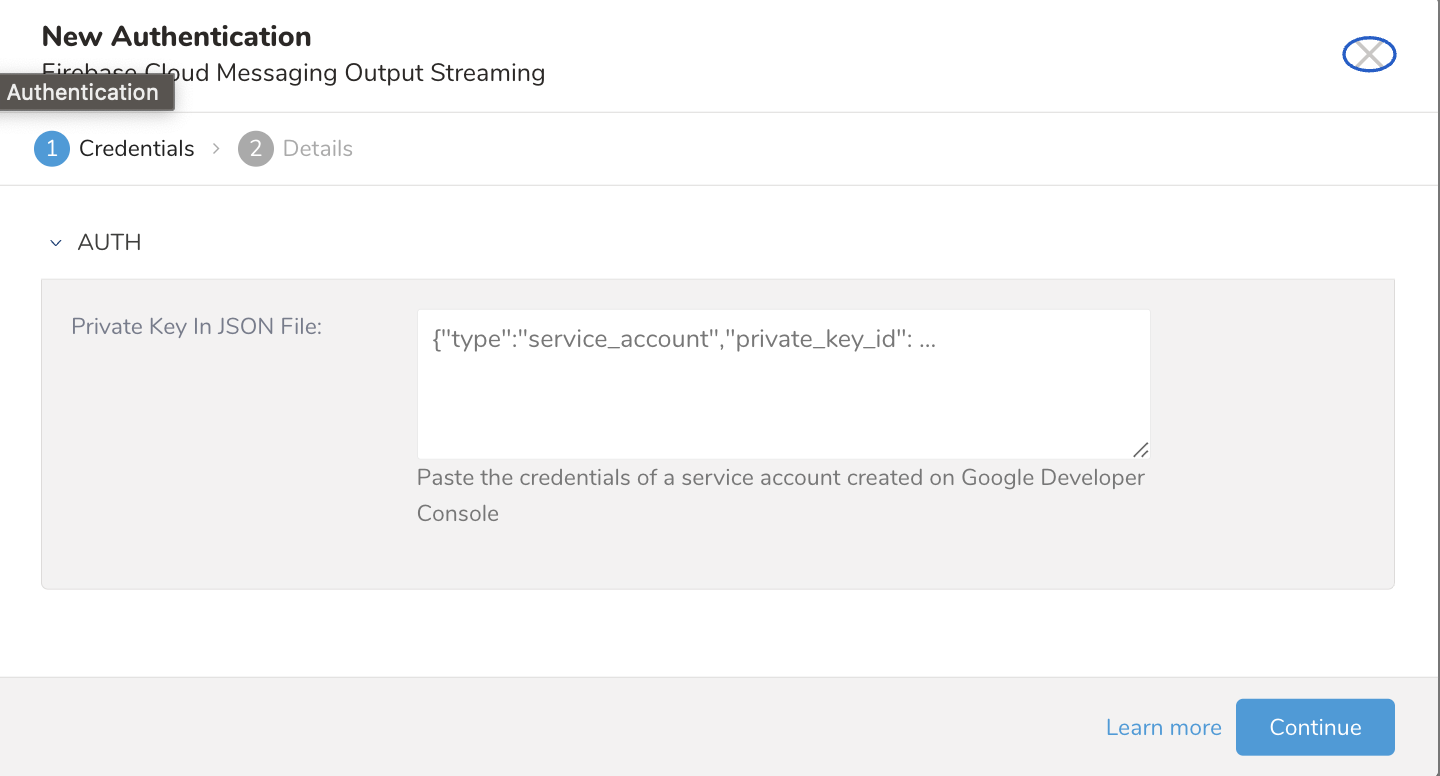Screen dimensions: 1440x776
Task: Close the New Authentication dialog
Action: click(x=1368, y=54)
